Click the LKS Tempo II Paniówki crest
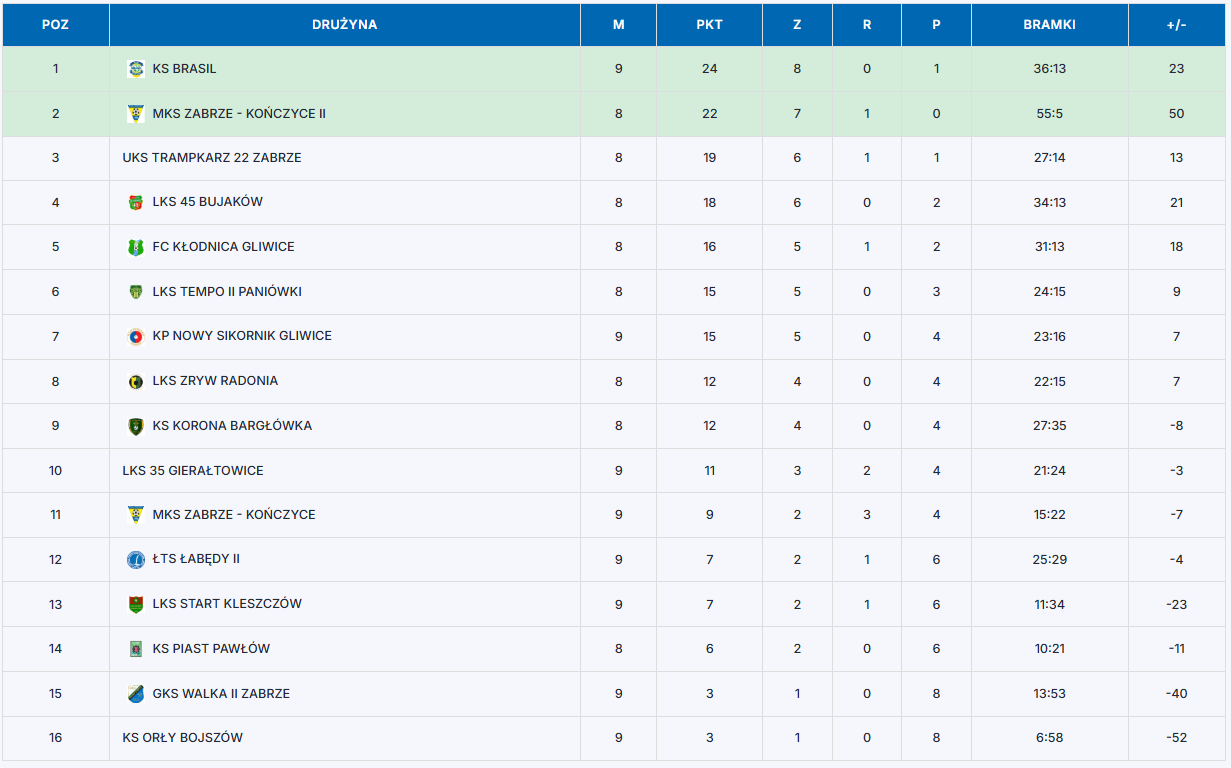Viewport: 1231px width, 768px height. click(x=136, y=292)
